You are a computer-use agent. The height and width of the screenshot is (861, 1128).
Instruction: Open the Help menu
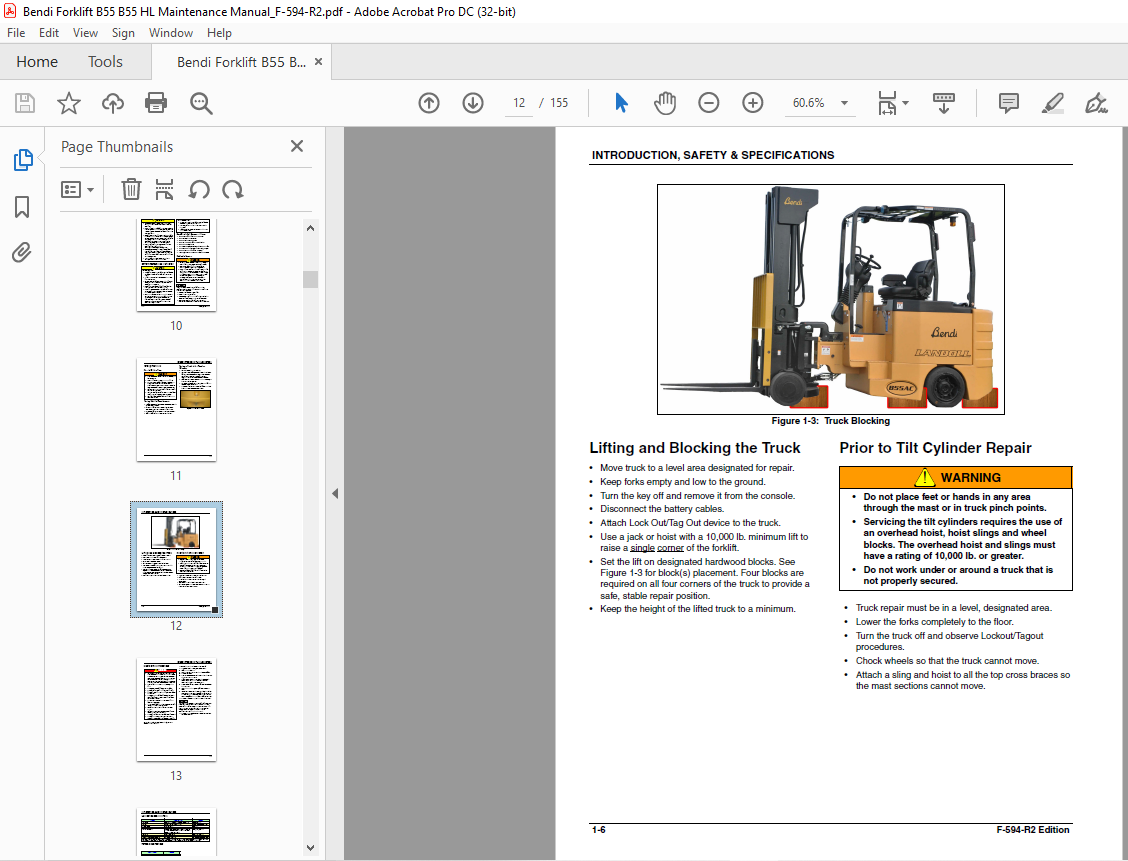(x=219, y=32)
